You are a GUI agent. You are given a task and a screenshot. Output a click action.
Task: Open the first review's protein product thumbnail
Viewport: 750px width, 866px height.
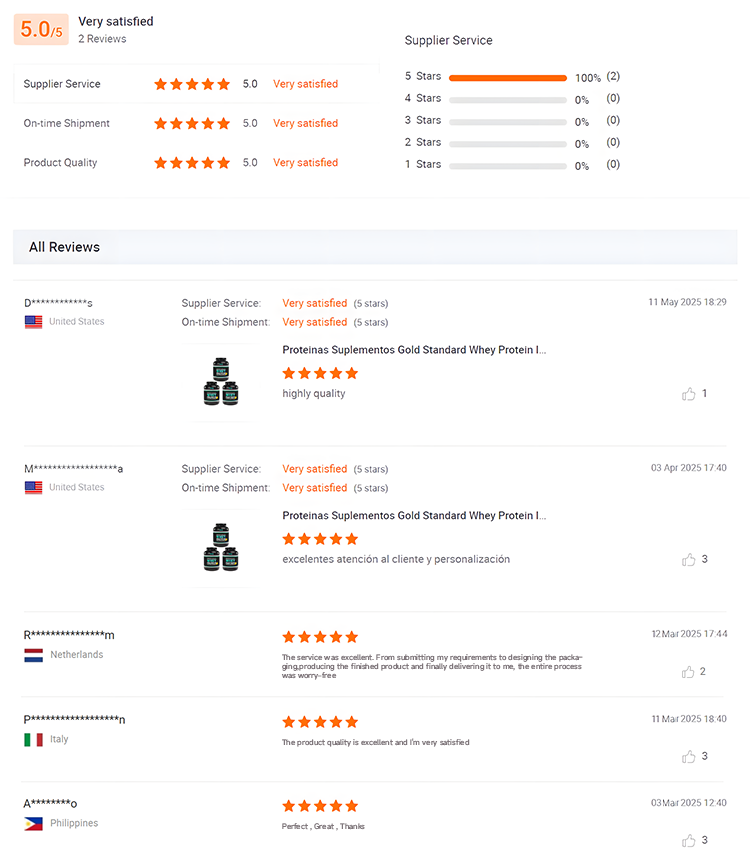pos(219,381)
